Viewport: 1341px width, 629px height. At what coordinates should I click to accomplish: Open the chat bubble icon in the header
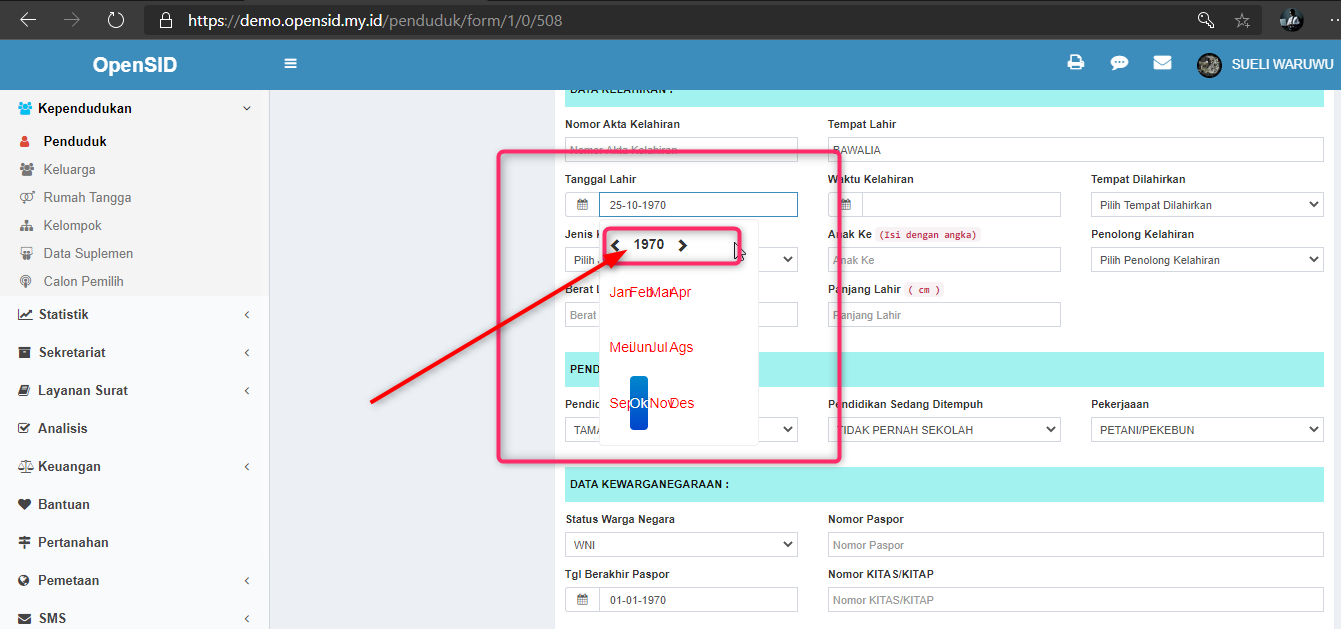tap(1119, 62)
